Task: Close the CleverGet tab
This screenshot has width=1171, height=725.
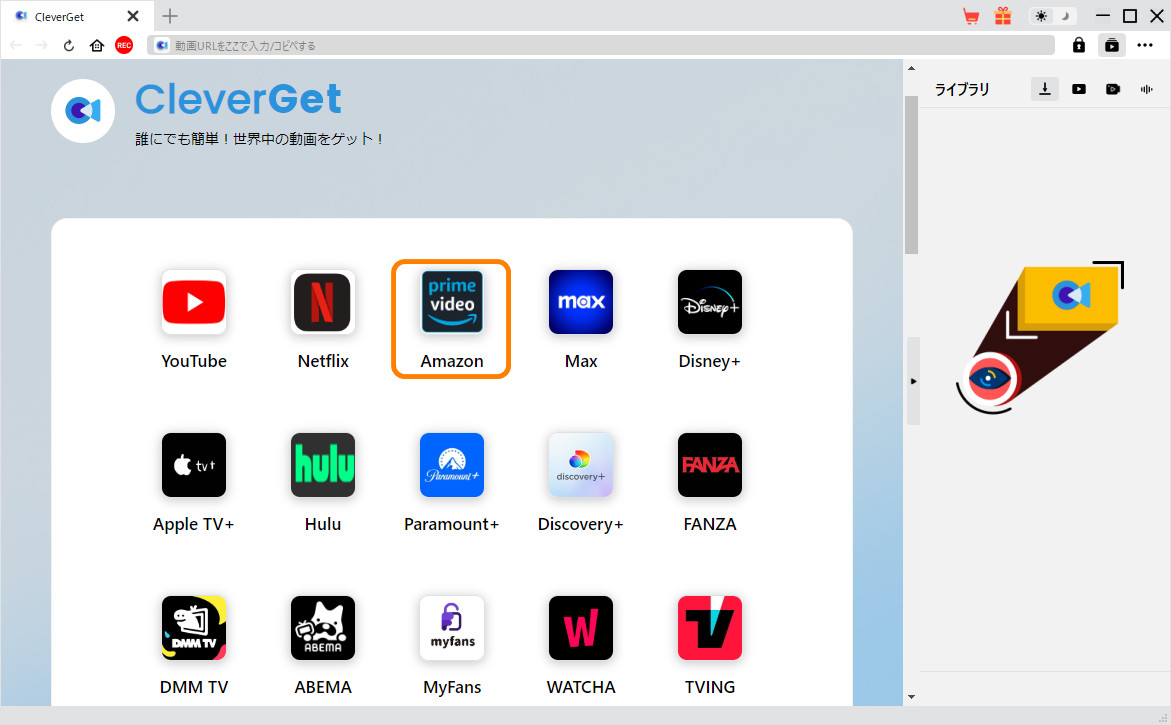Action: (x=133, y=16)
